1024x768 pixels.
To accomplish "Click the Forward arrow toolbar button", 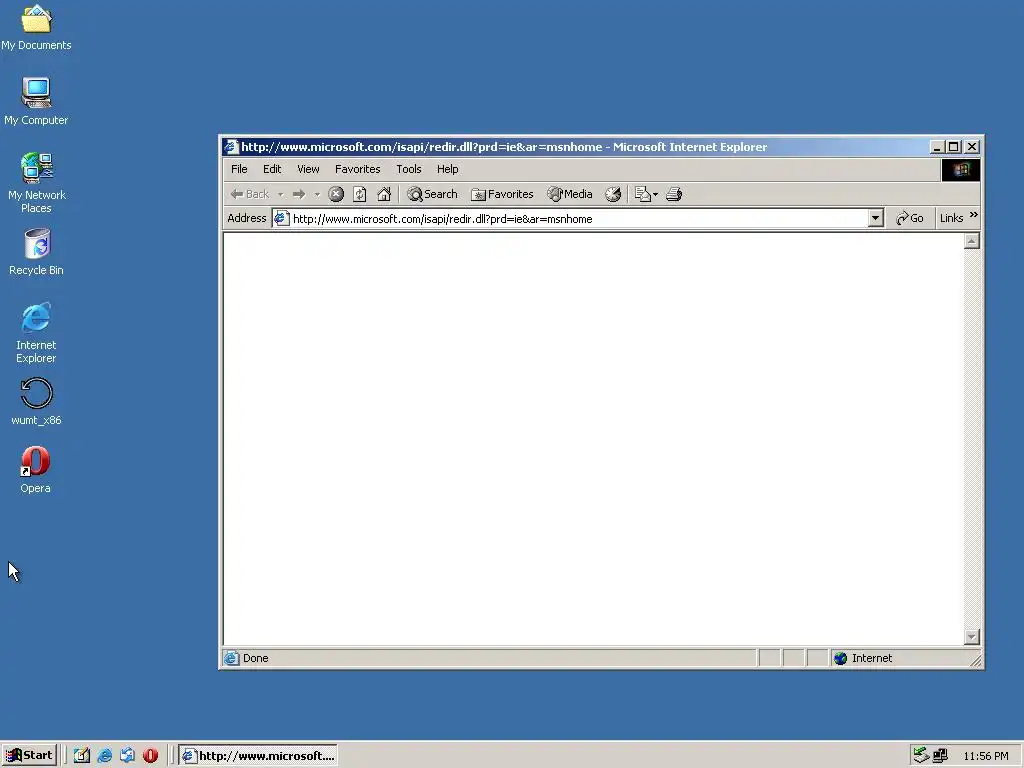I will 299,194.
